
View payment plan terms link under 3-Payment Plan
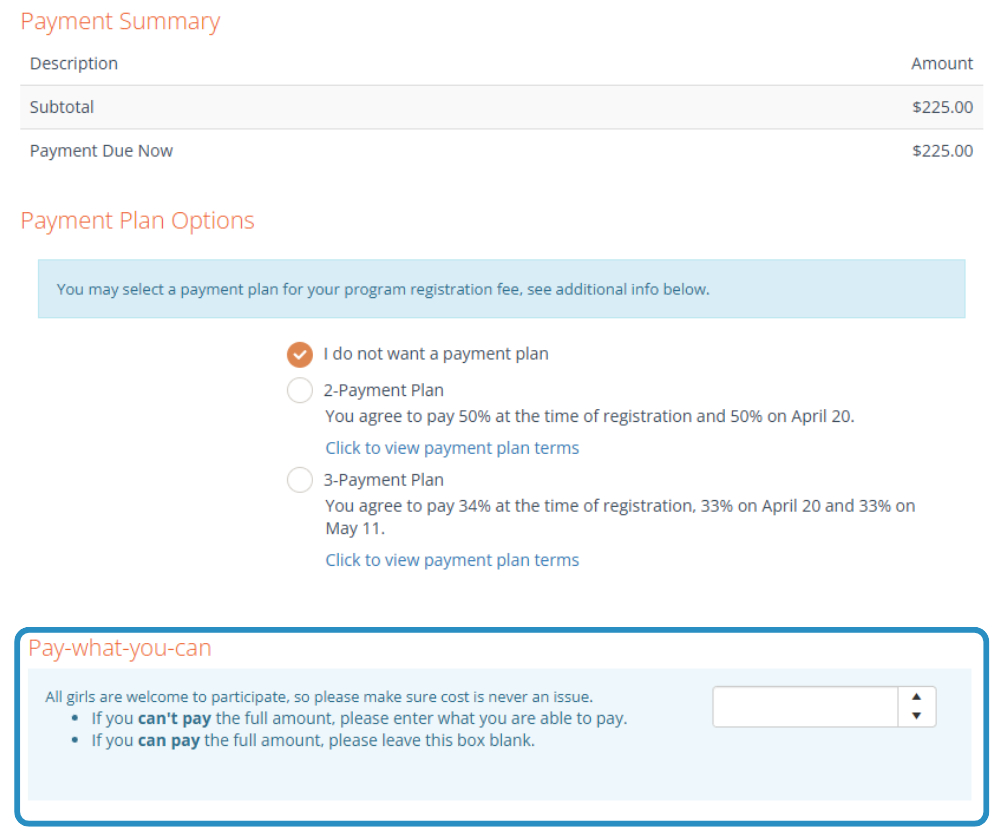(x=452, y=560)
